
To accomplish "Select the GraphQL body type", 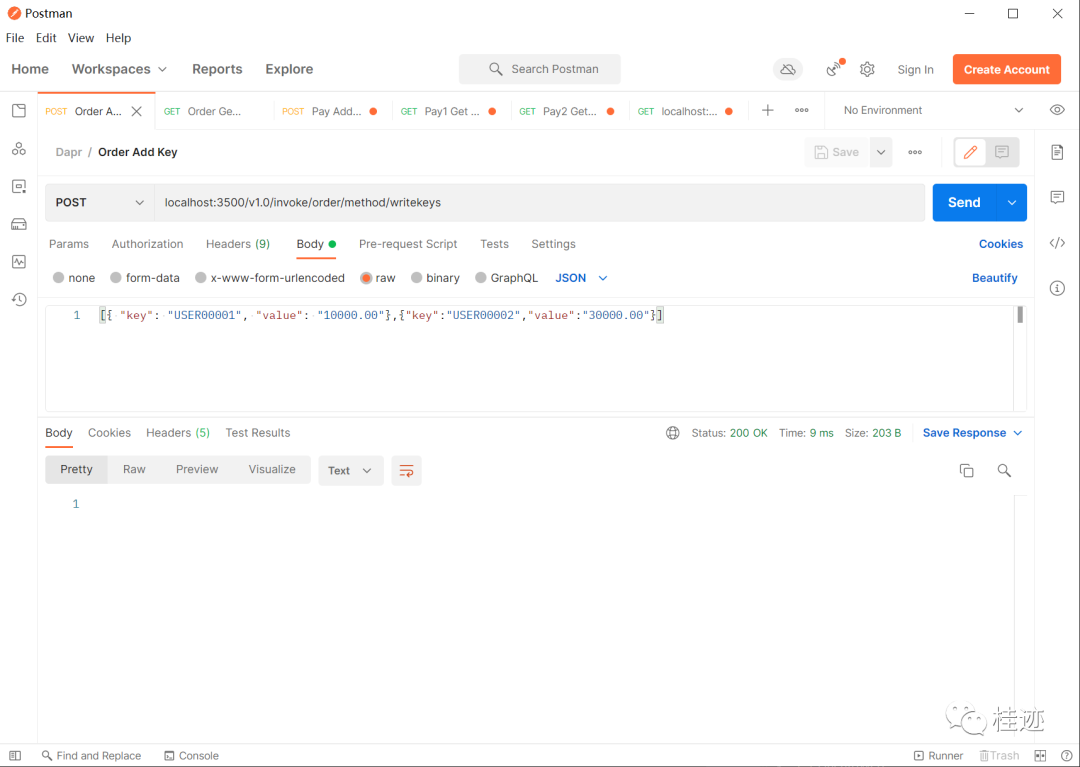I will 481,277.
